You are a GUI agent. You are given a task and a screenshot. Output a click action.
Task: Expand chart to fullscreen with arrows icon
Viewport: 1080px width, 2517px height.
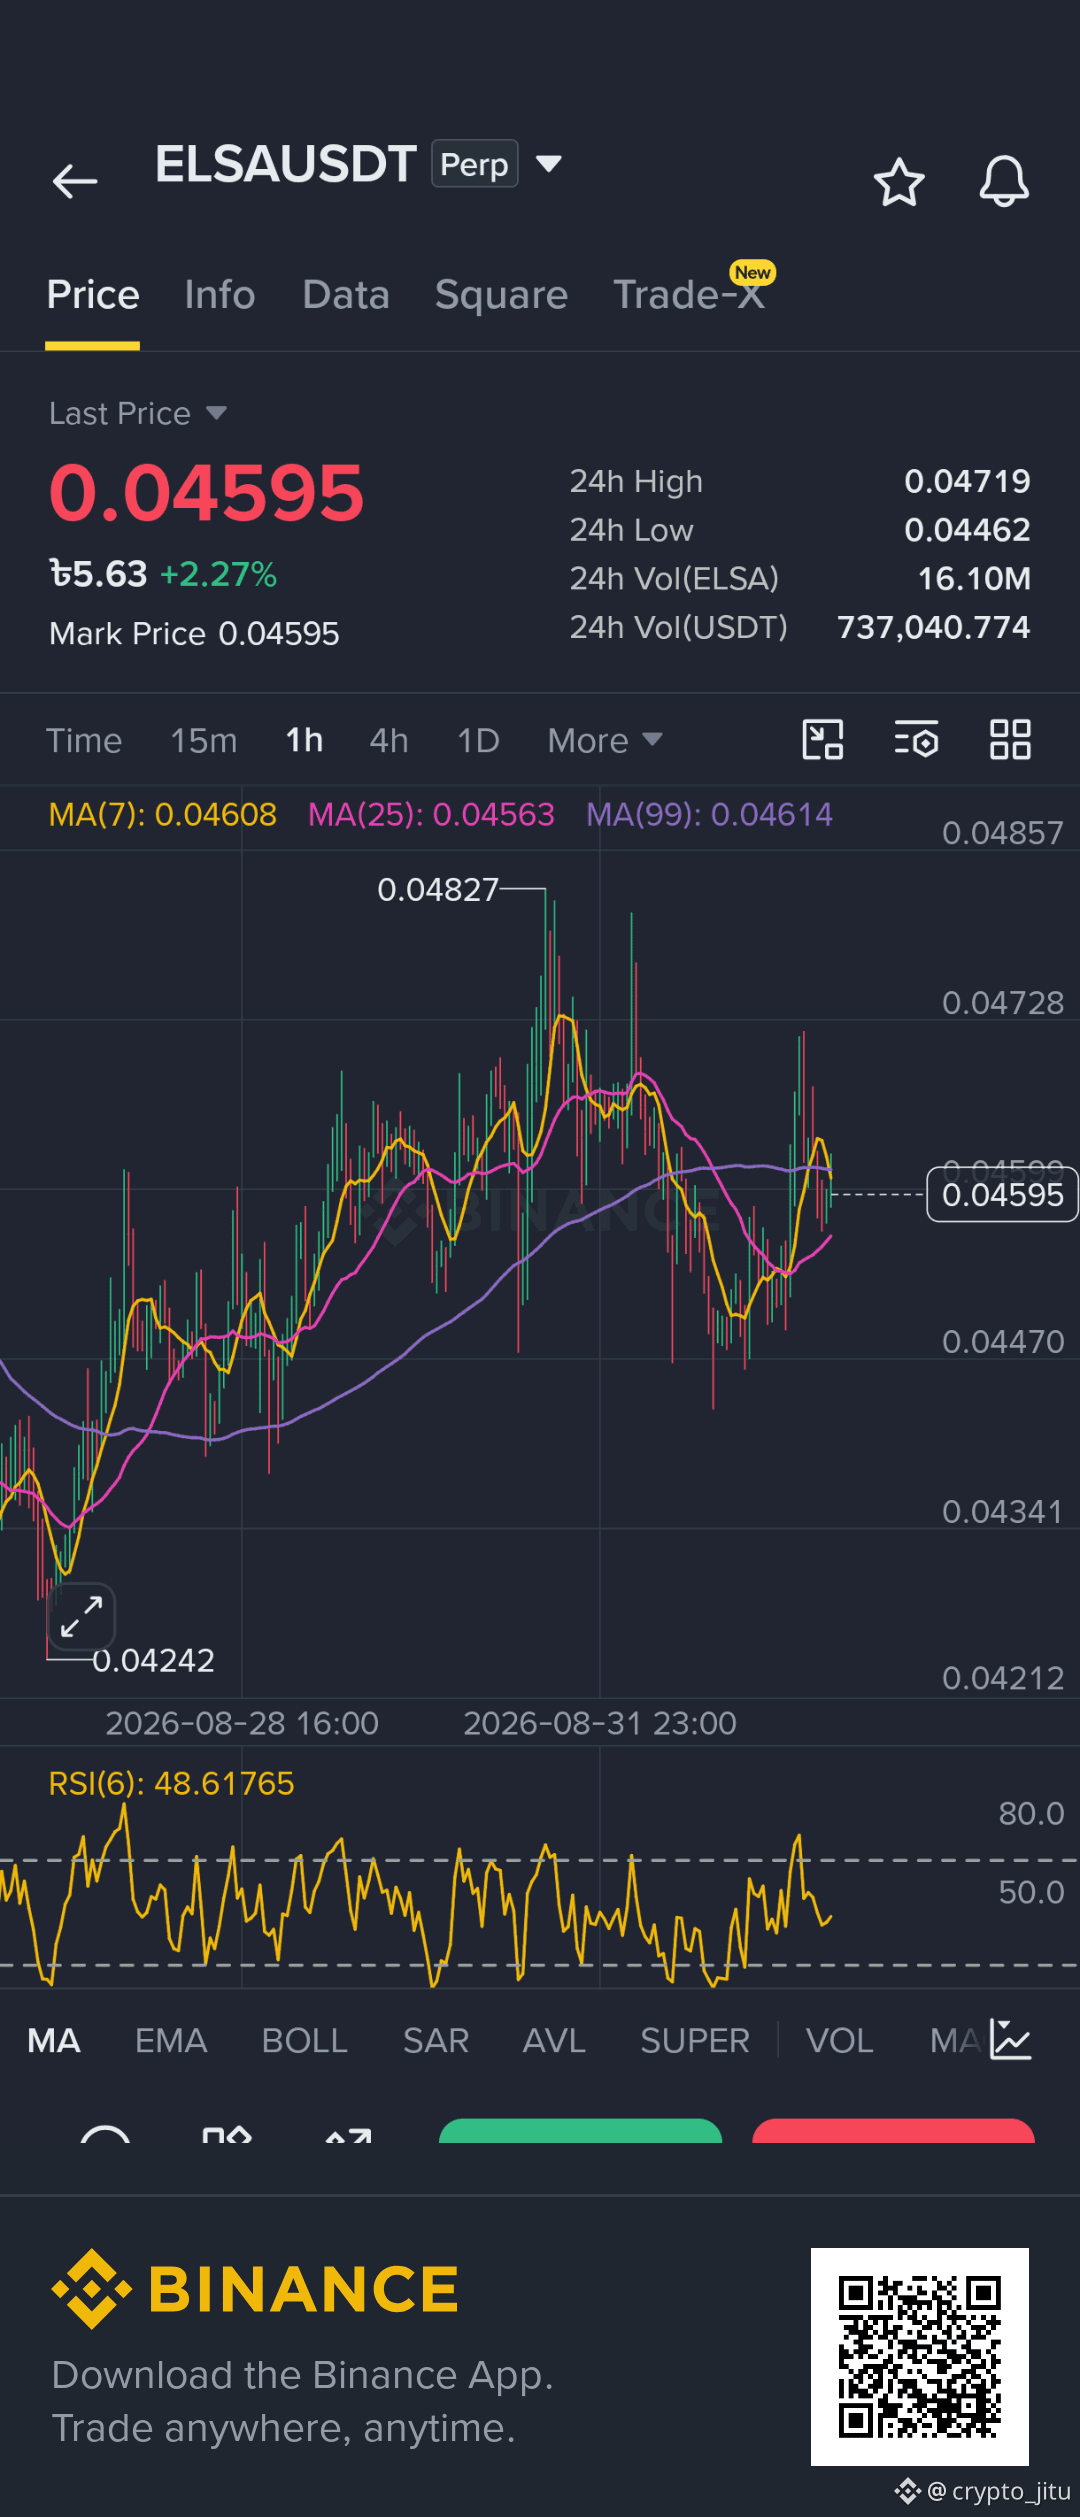click(x=82, y=1617)
